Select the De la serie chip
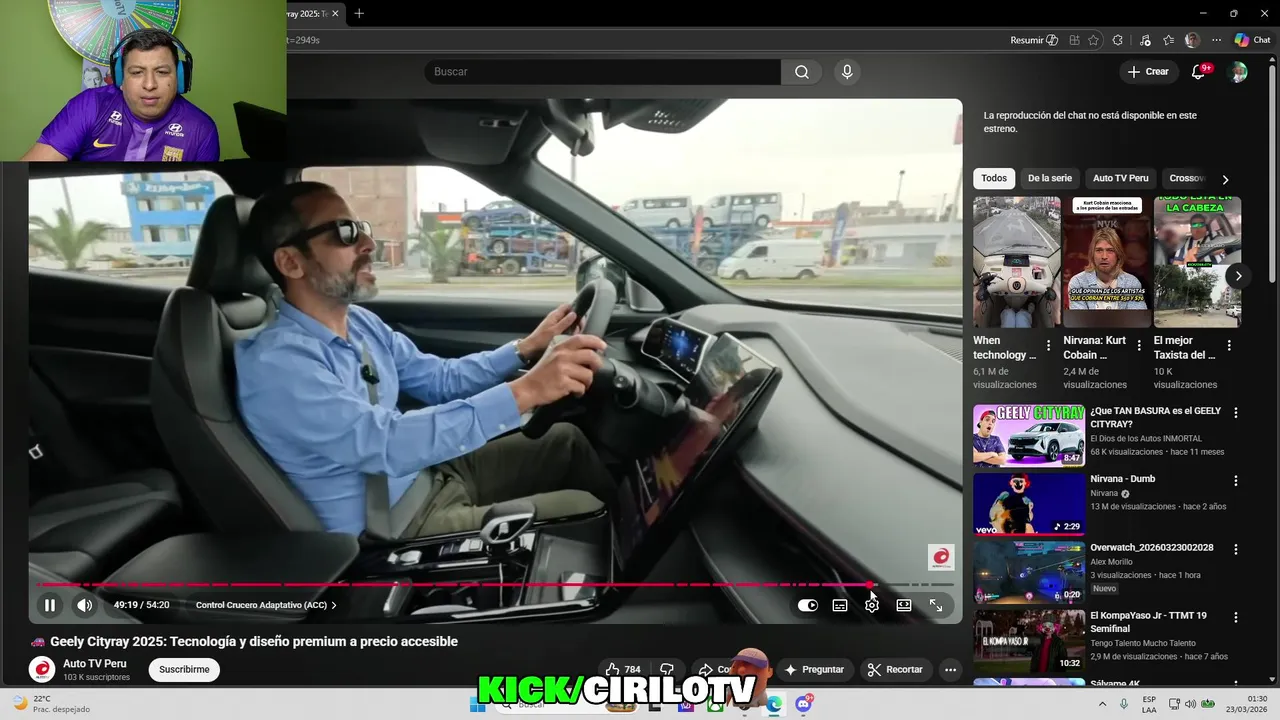1280x720 pixels. [x=1049, y=178]
